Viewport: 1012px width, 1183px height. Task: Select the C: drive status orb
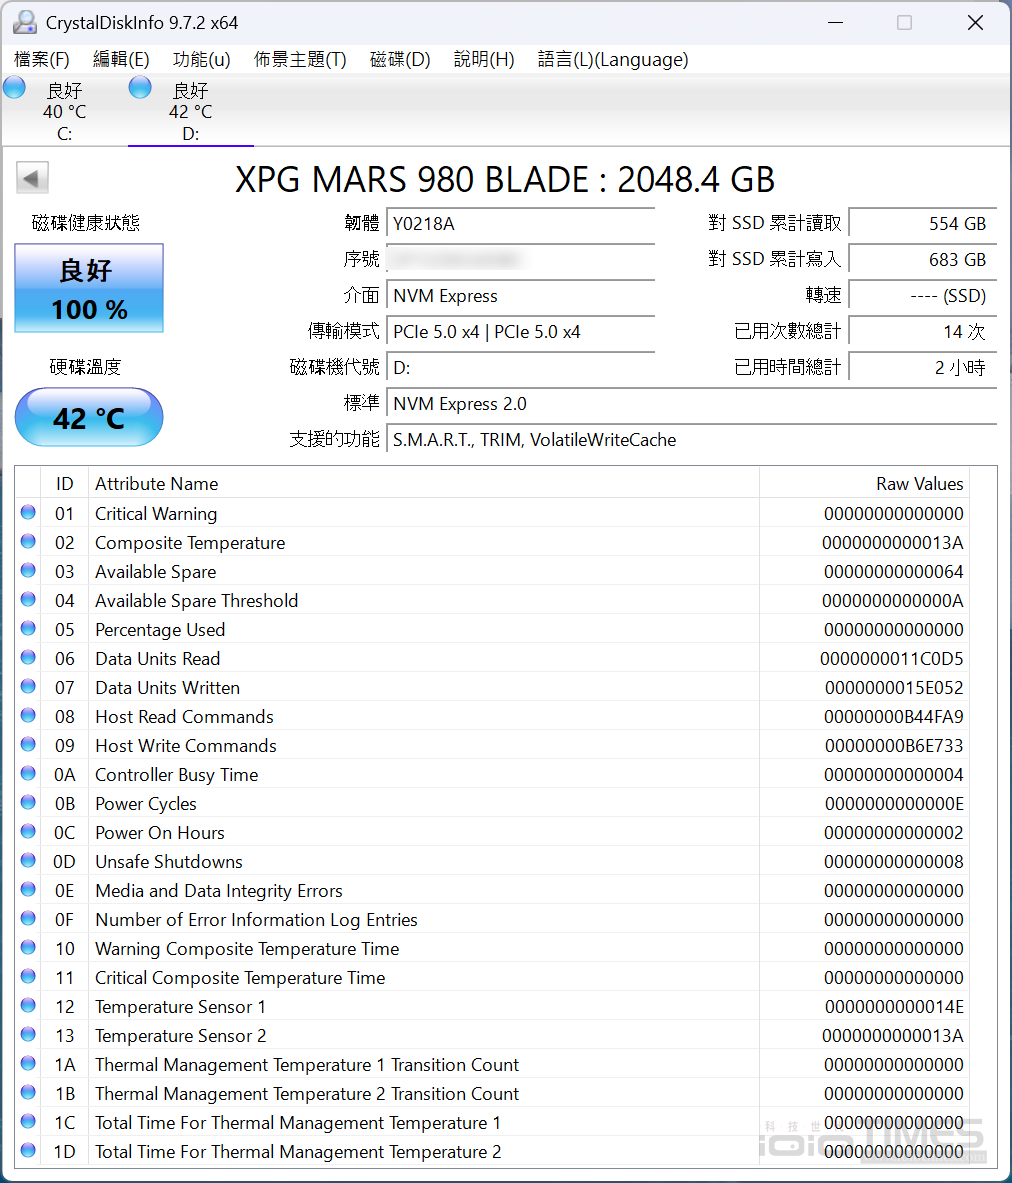(x=15, y=88)
